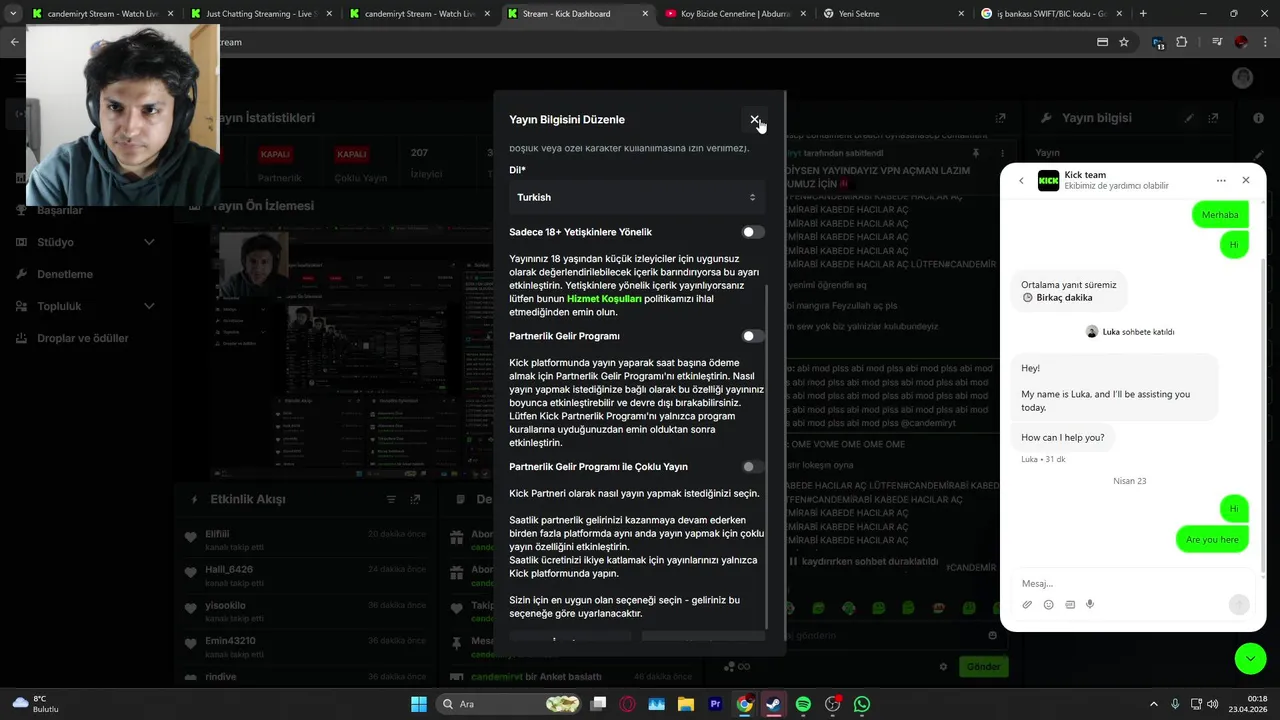Bookmark this page with the star icon
The height and width of the screenshot is (720, 1280).
tap(1124, 42)
